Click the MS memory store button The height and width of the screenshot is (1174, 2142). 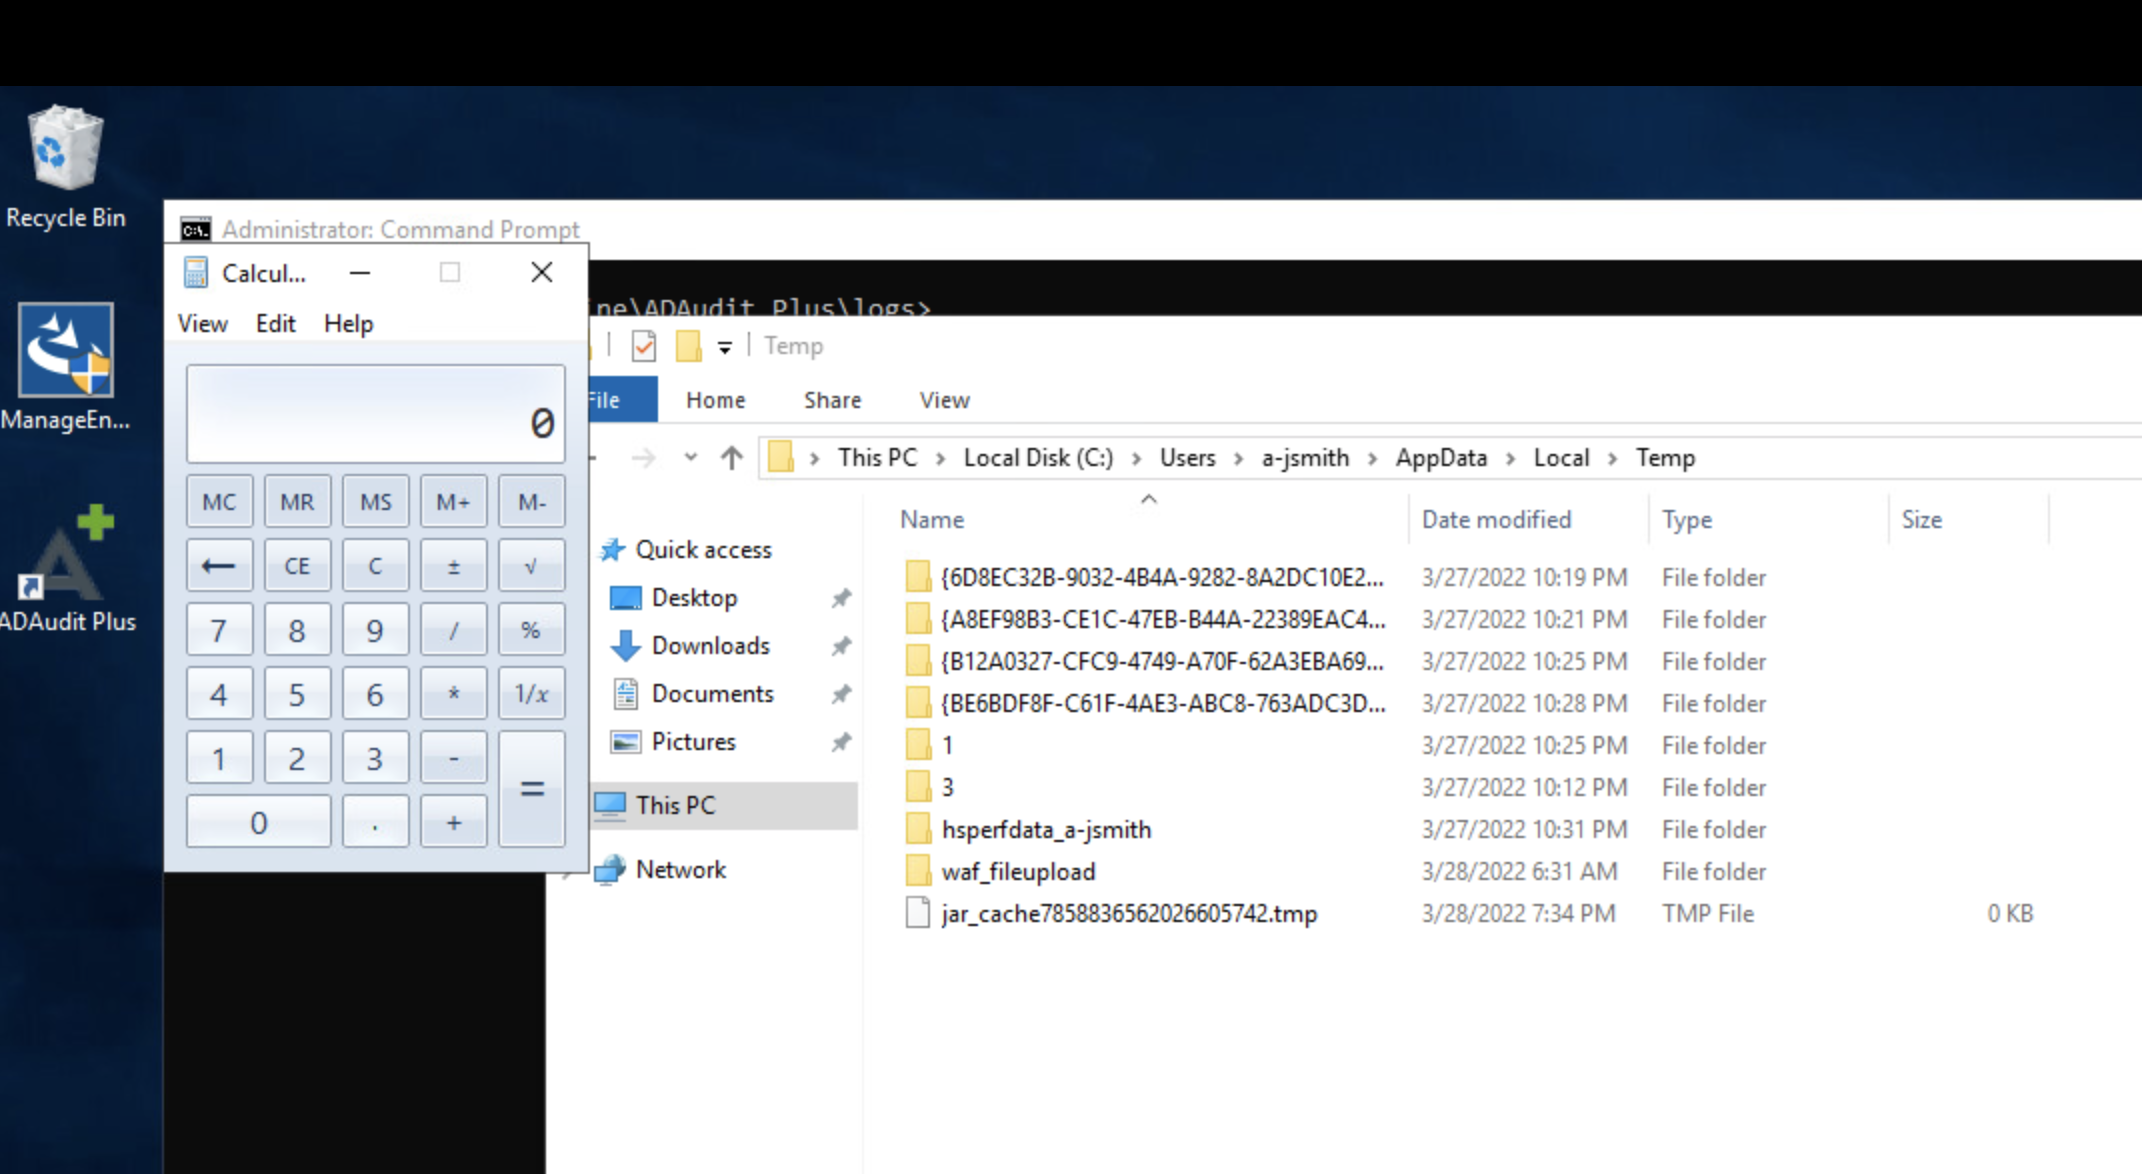375,502
